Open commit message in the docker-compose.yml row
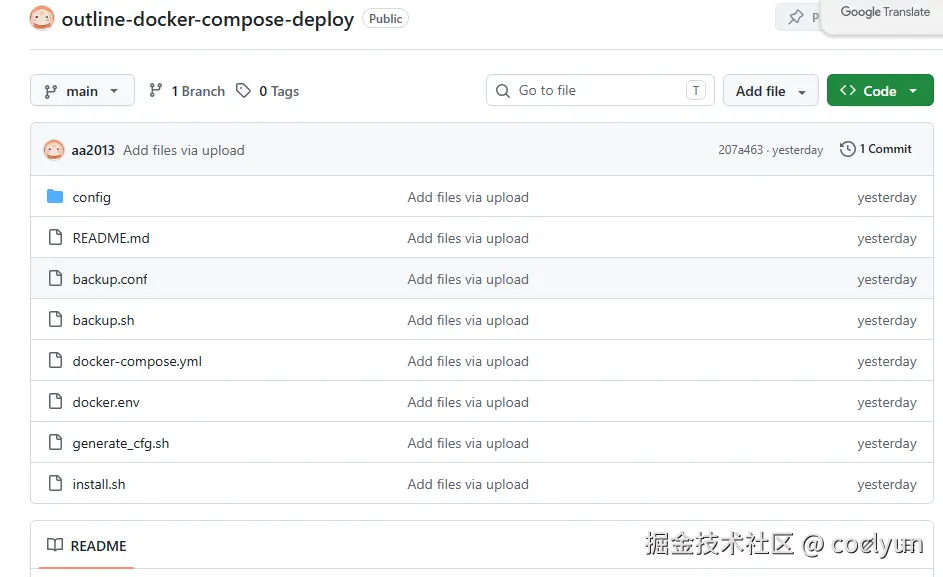Viewport: 943px width, 577px height. (468, 361)
